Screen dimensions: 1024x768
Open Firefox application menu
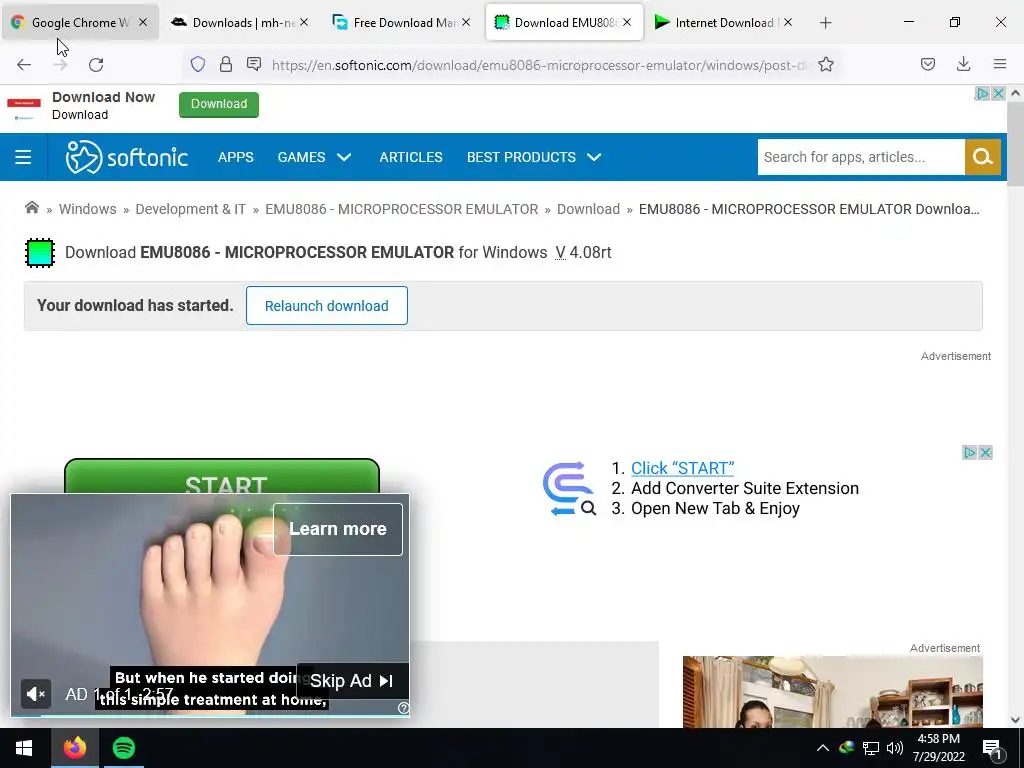point(1000,64)
